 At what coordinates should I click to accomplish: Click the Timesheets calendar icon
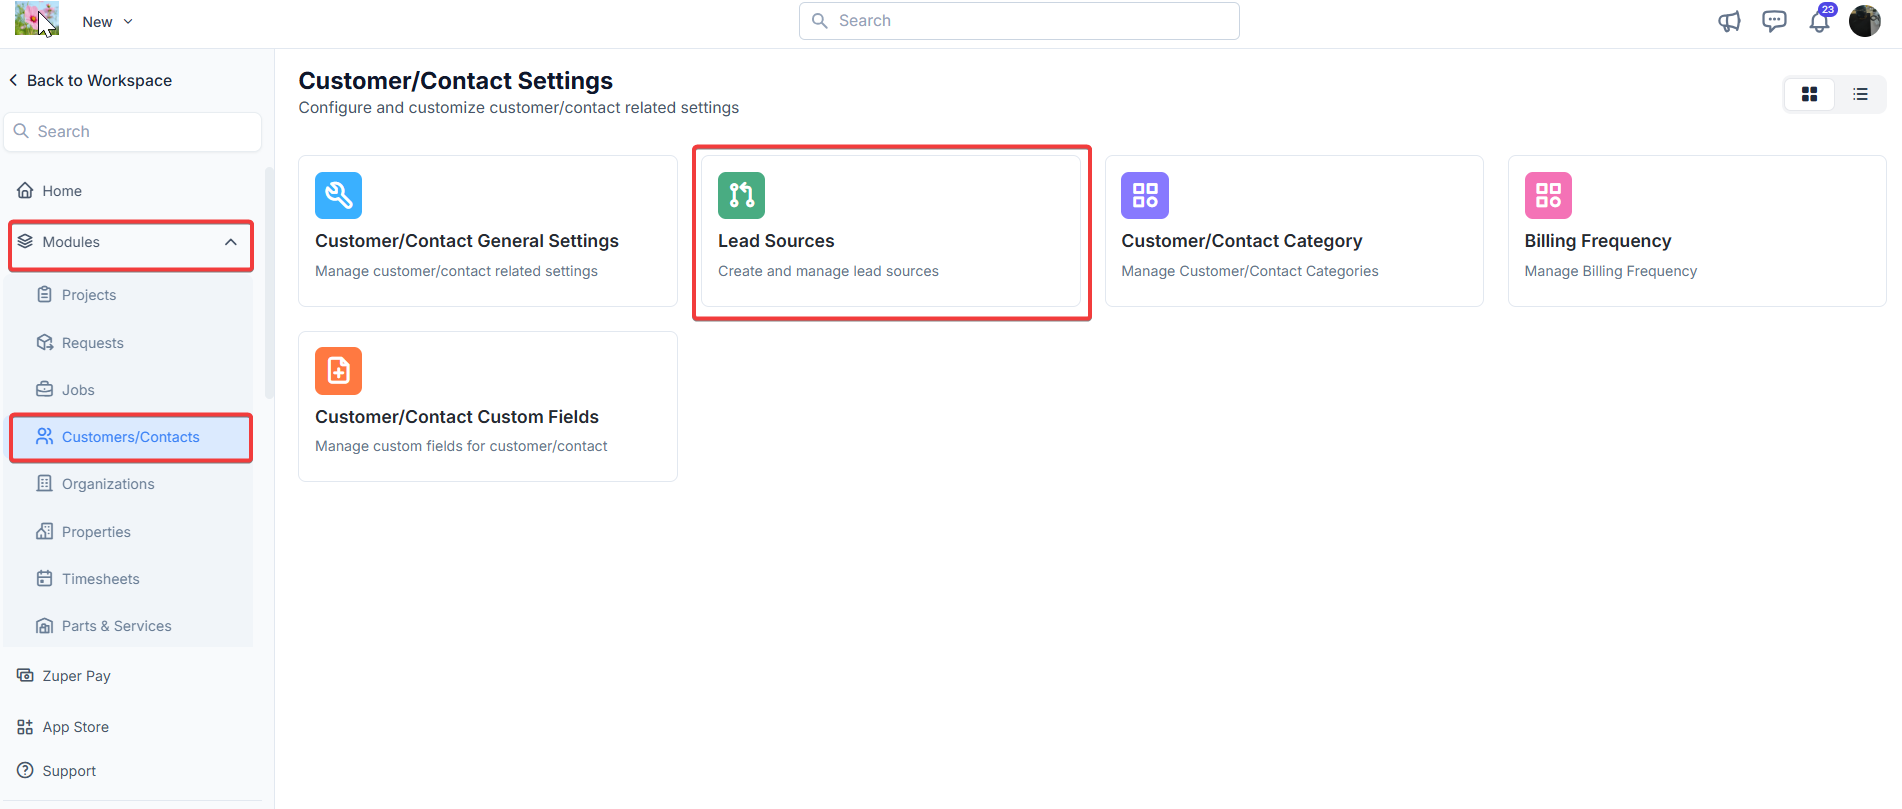pyautogui.click(x=44, y=578)
